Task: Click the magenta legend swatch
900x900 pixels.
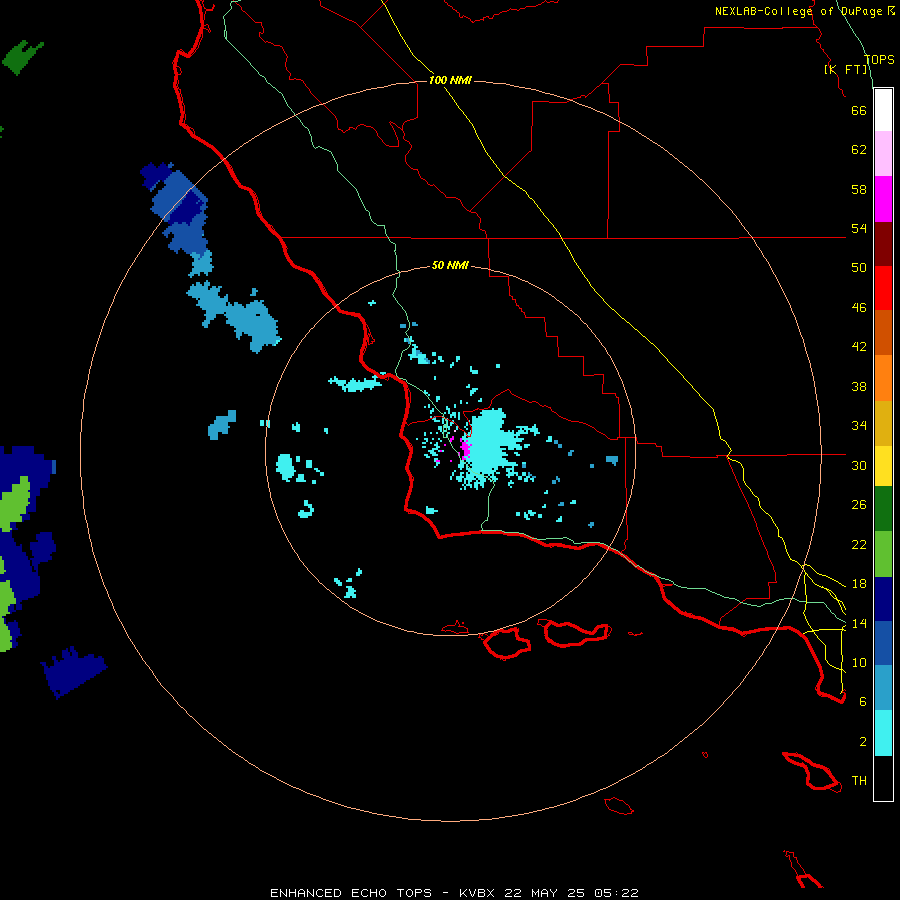Action: click(x=883, y=199)
